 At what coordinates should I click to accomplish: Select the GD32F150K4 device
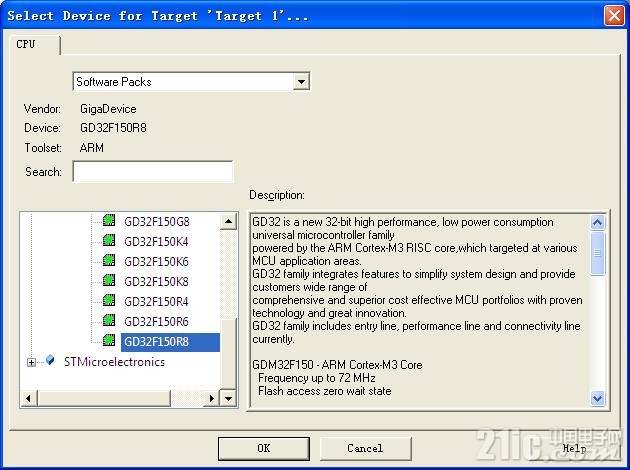pos(156,242)
